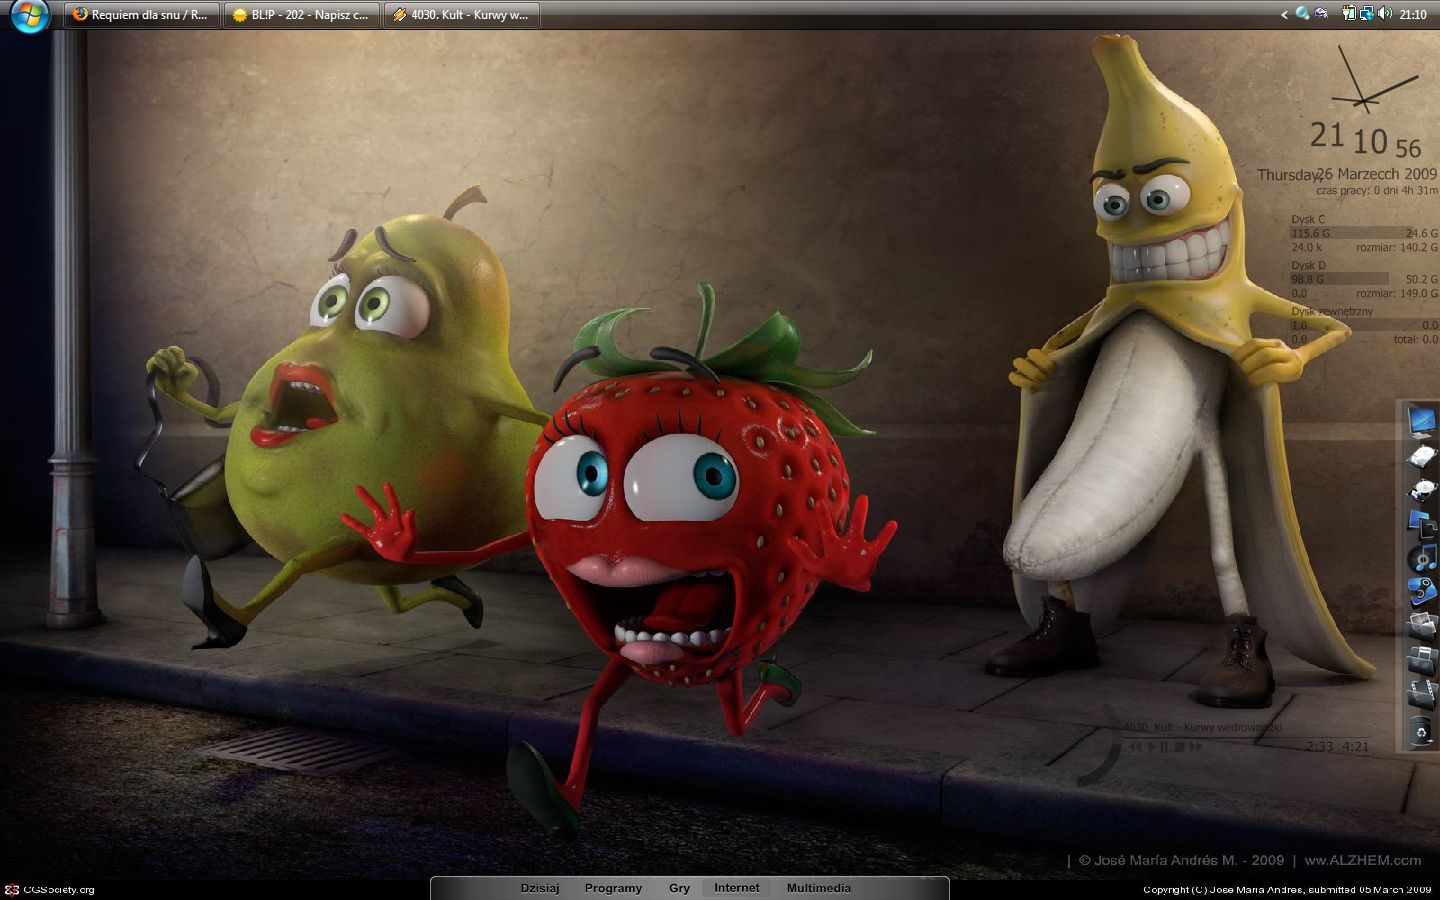Pause playback in the music widget
The image size is (1440, 900).
1164,747
